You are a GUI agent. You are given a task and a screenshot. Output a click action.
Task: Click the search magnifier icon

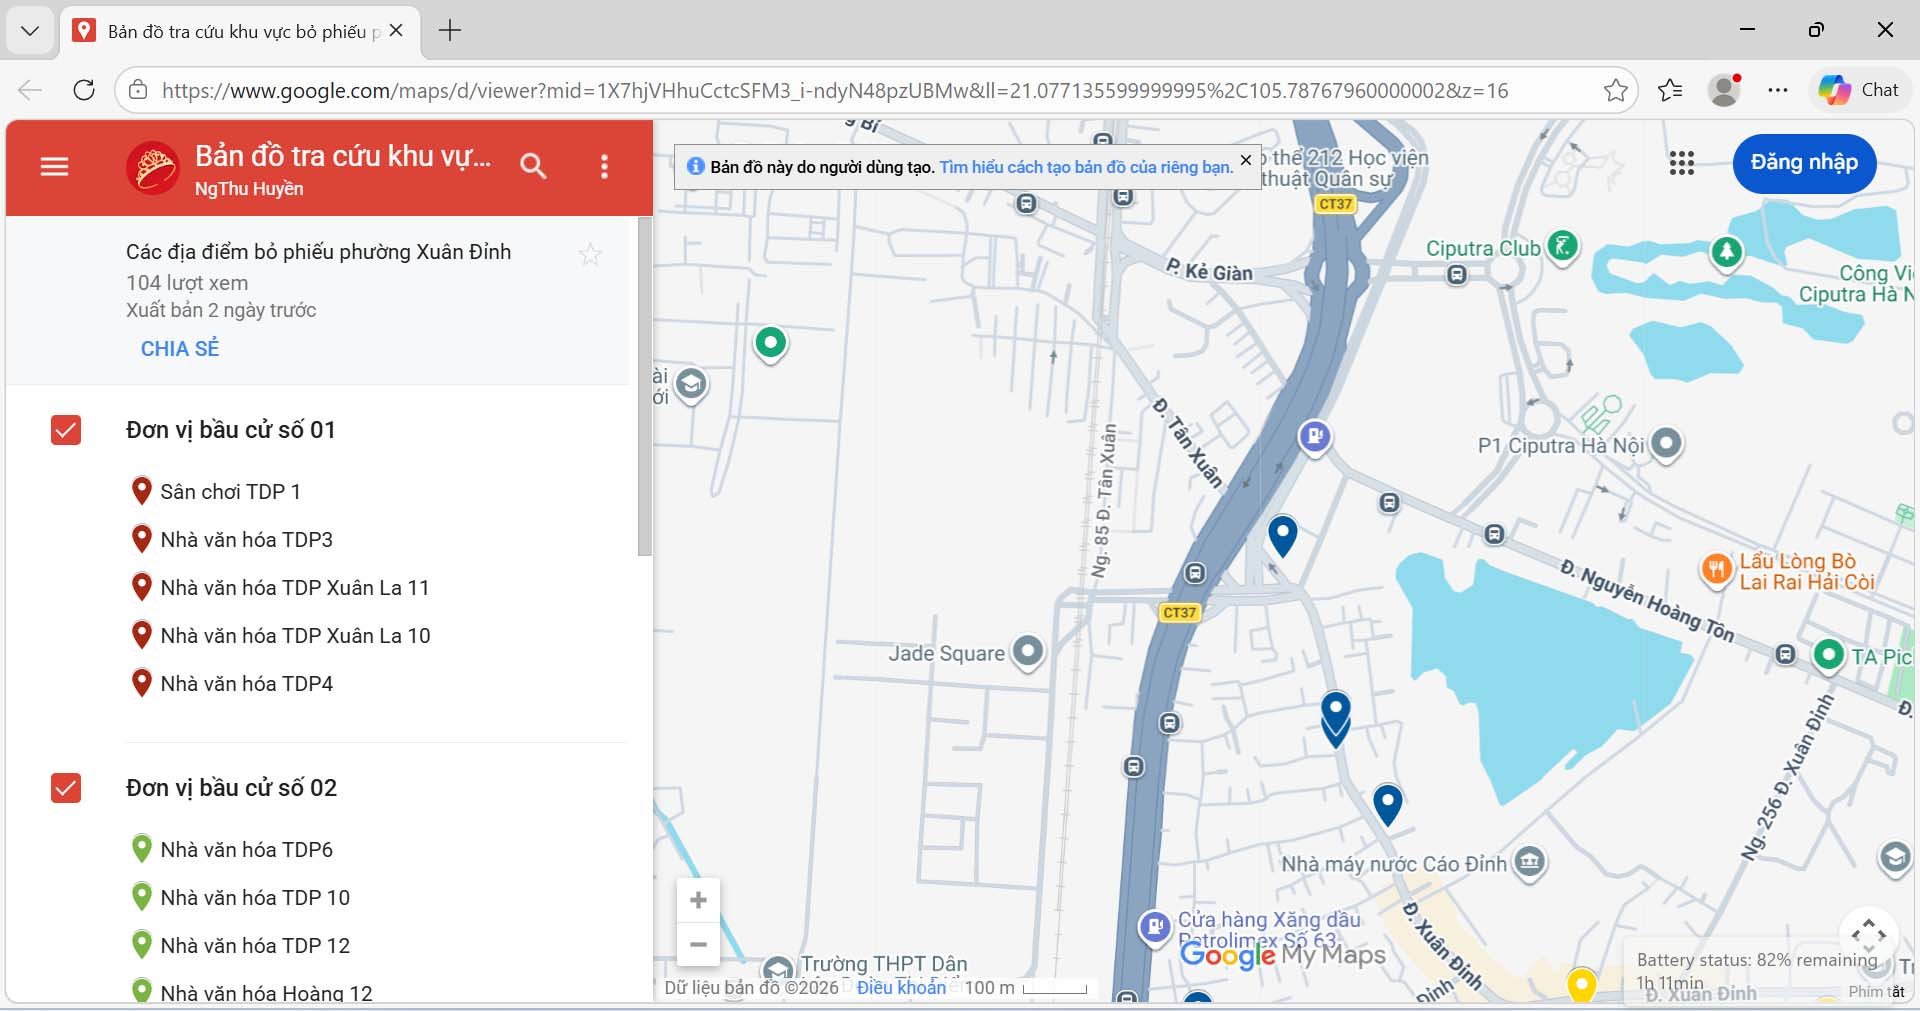pos(533,166)
